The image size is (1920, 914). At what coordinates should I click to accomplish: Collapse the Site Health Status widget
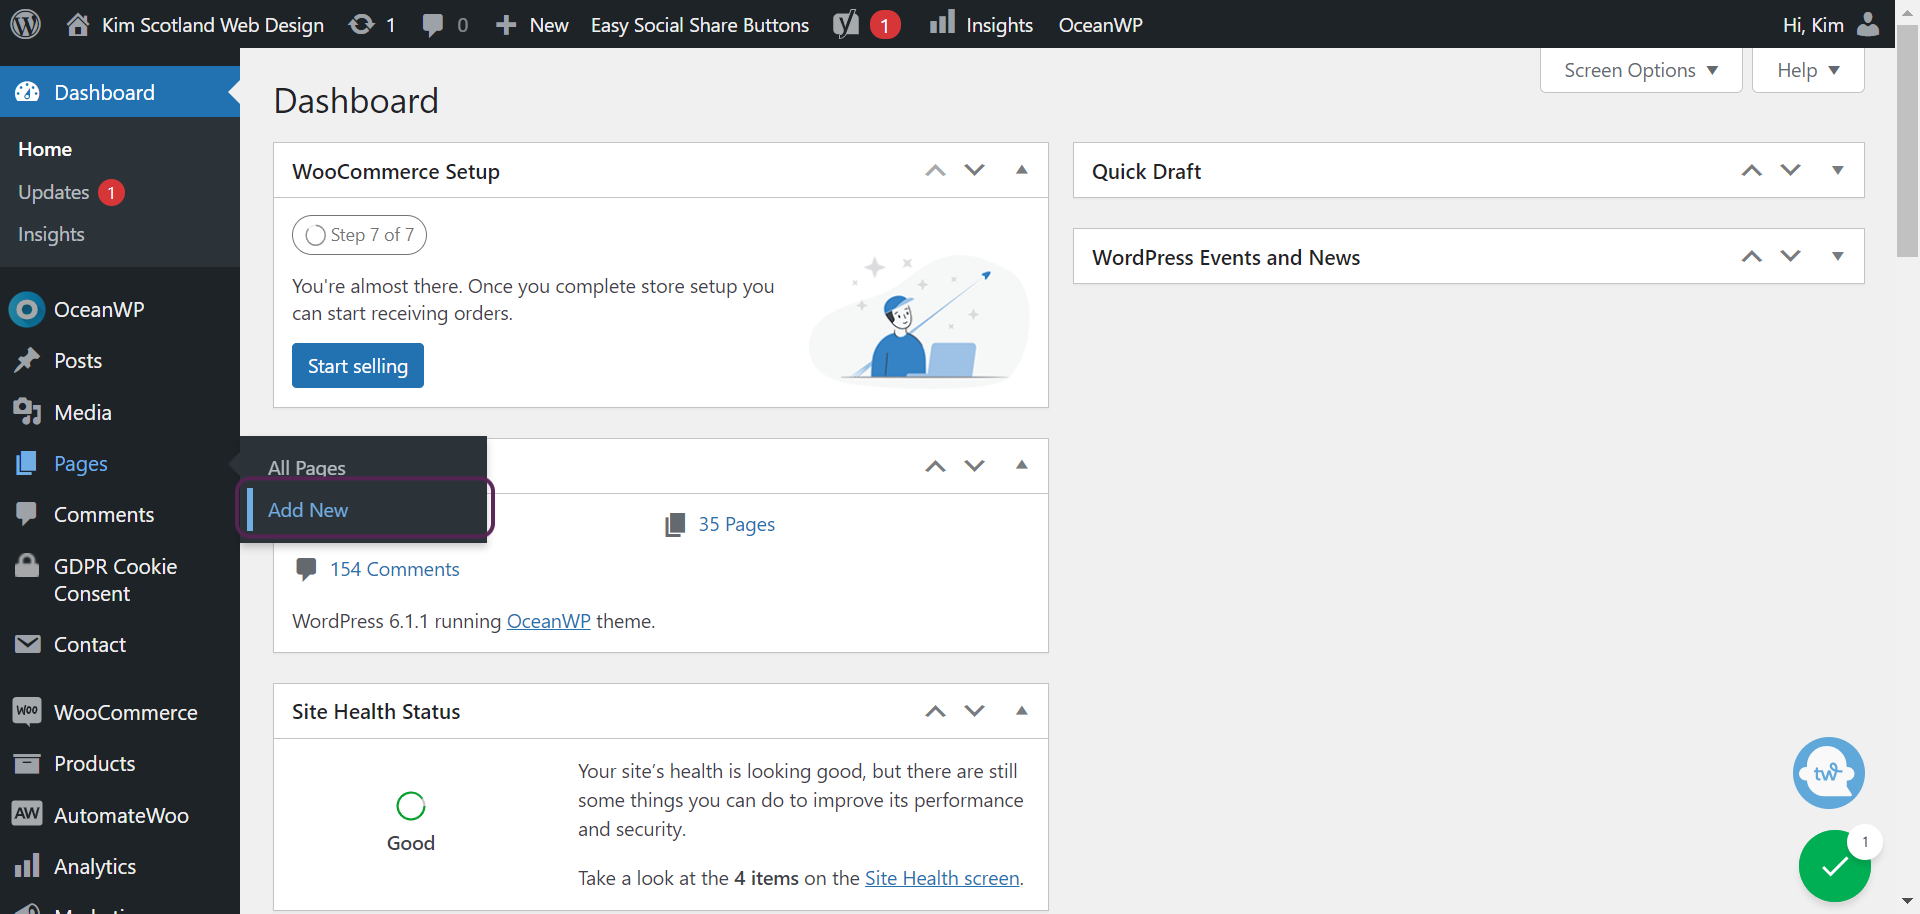point(1022,711)
